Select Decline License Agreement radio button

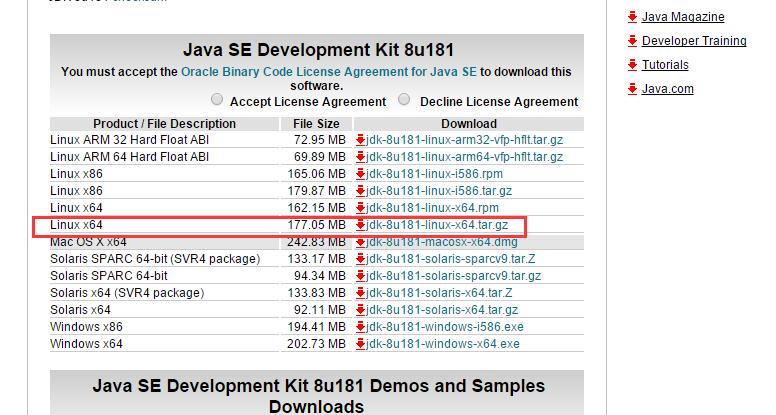click(x=404, y=99)
